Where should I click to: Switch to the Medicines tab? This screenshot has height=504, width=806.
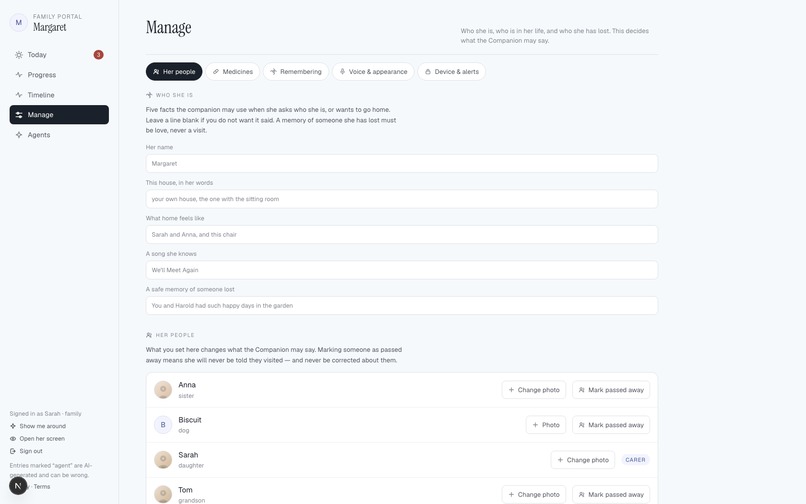[x=233, y=71]
